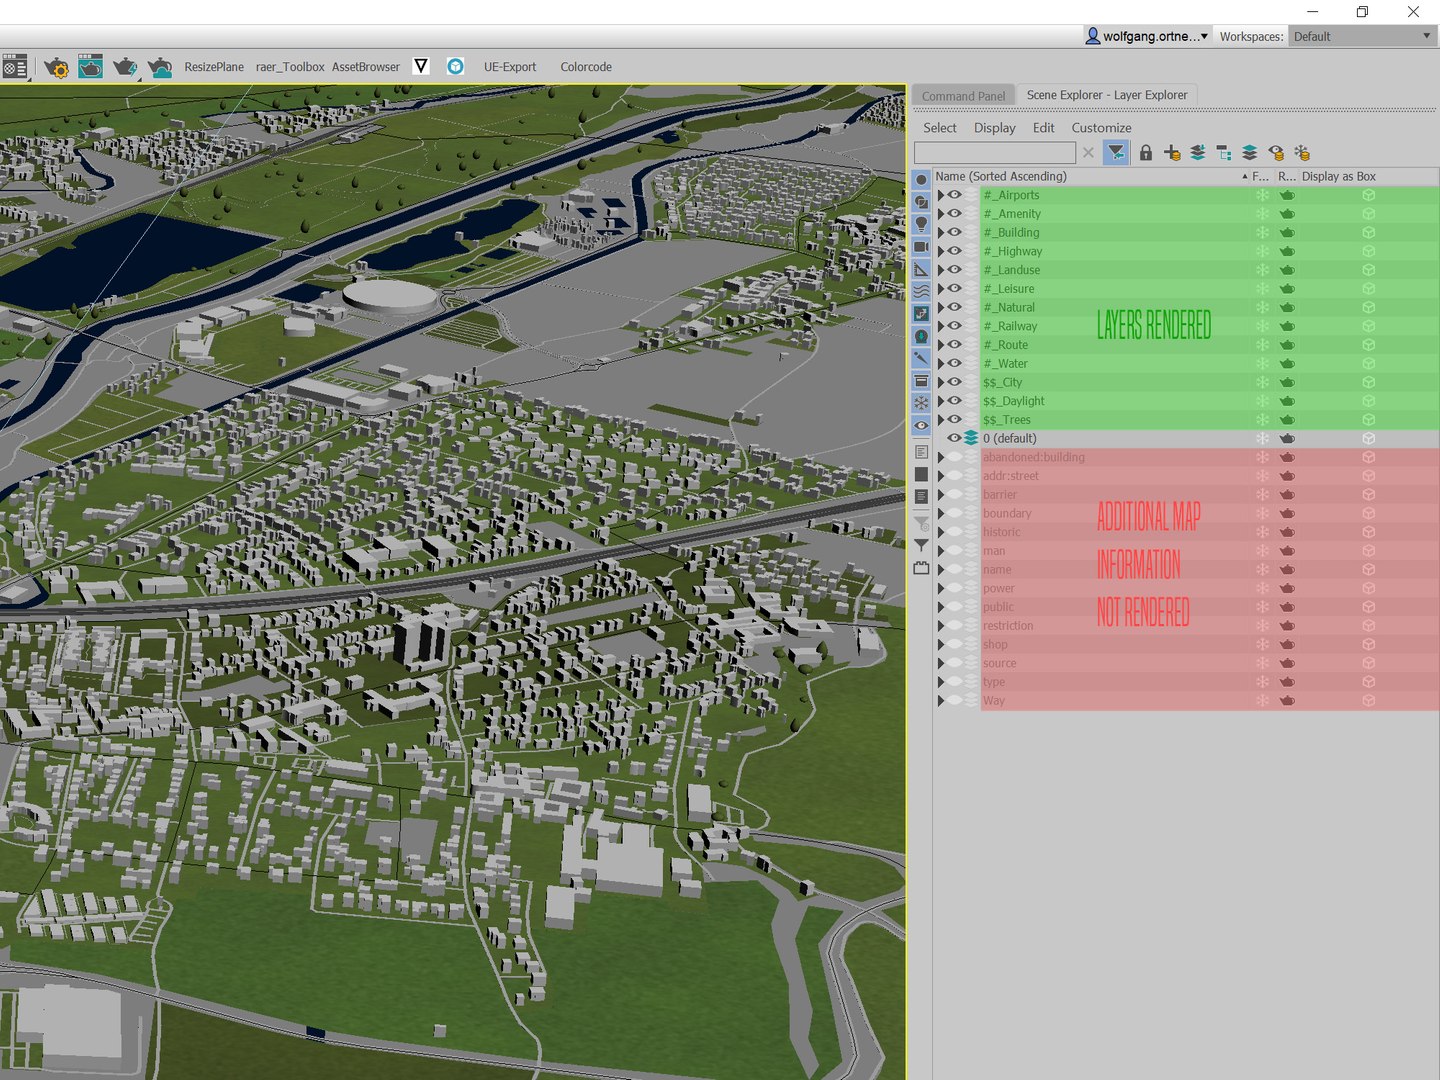
Task: Click the AssetBrowser toolbar button
Action: [x=366, y=67]
